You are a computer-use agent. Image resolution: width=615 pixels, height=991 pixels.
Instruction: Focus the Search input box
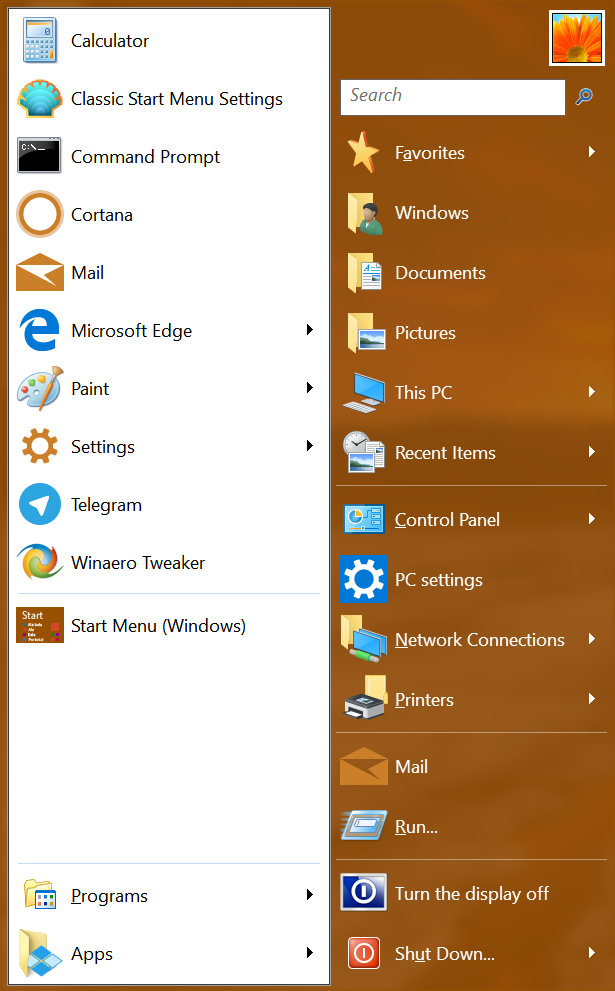click(x=453, y=97)
